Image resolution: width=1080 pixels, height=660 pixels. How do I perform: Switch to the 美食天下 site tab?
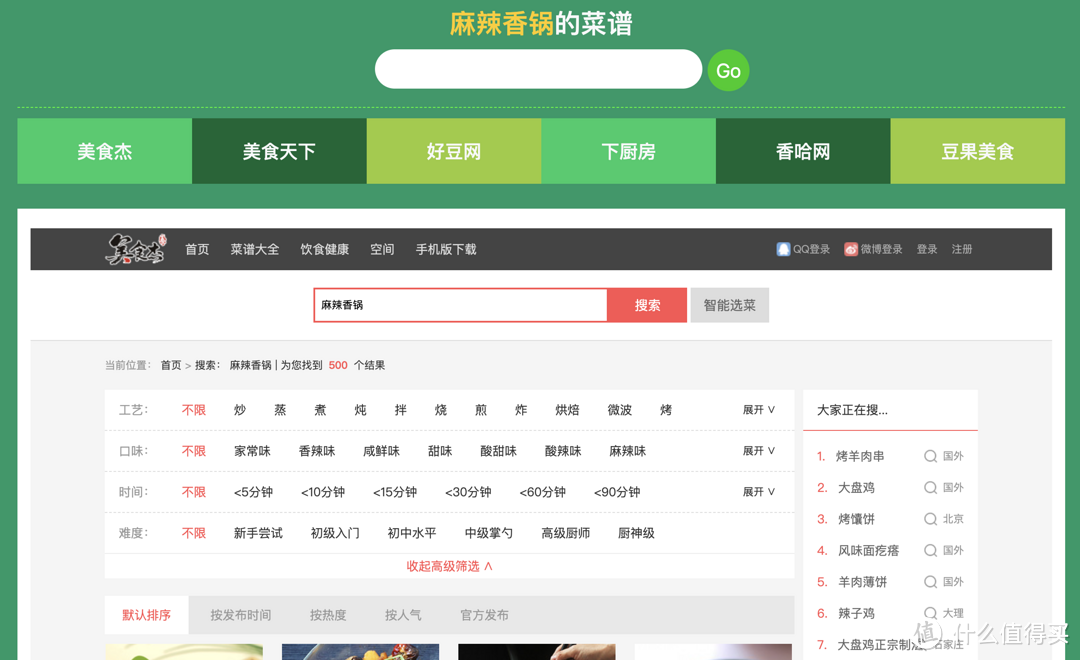pyautogui.click(x=279, y=151)
